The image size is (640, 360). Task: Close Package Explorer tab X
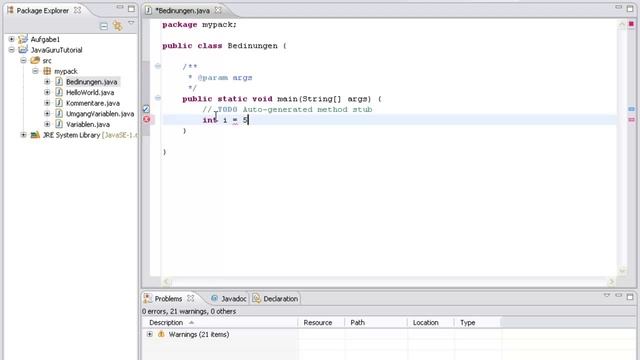[77, 10]
